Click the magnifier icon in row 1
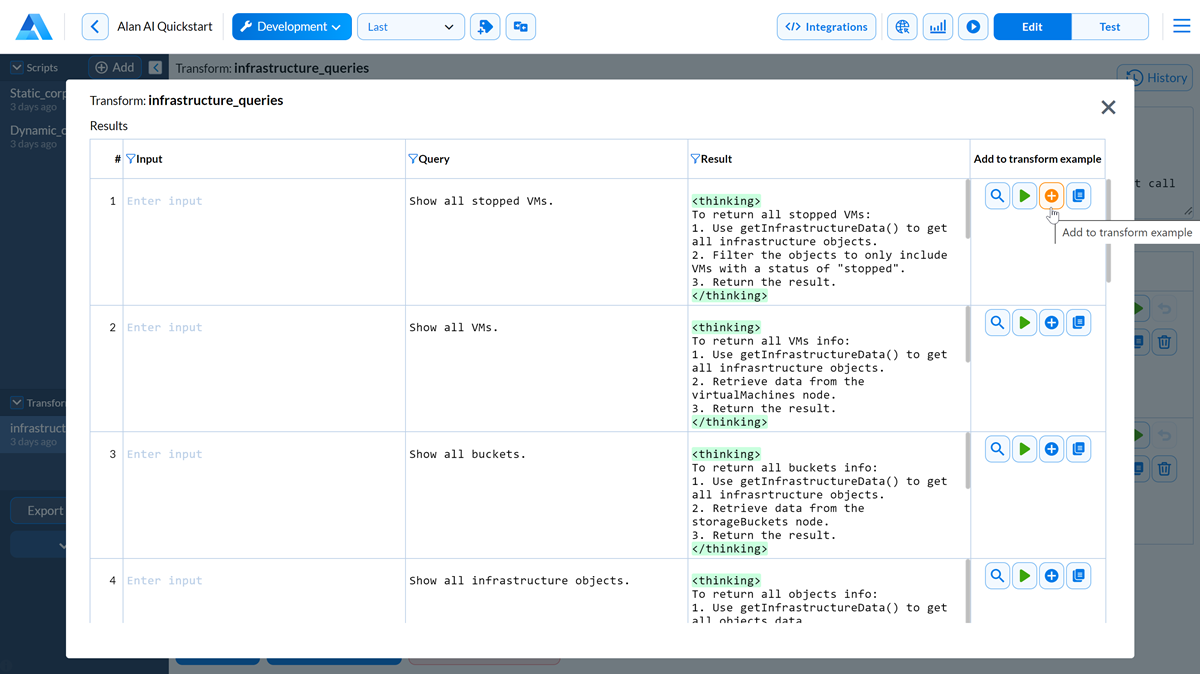1200x674 pixels. [997, 196]
